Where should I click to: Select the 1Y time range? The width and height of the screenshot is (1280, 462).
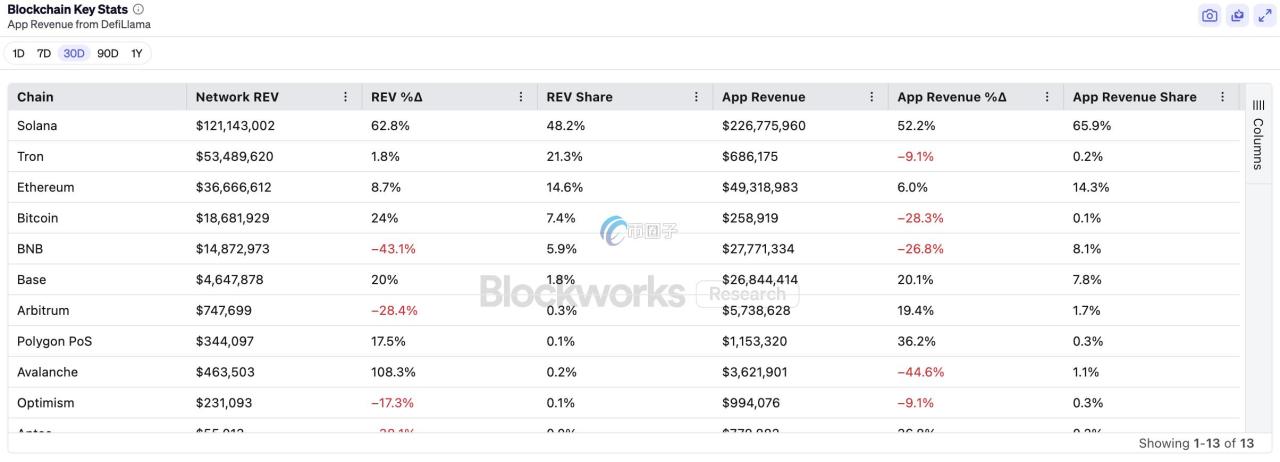pyautogui.click(x=137, y=54)
